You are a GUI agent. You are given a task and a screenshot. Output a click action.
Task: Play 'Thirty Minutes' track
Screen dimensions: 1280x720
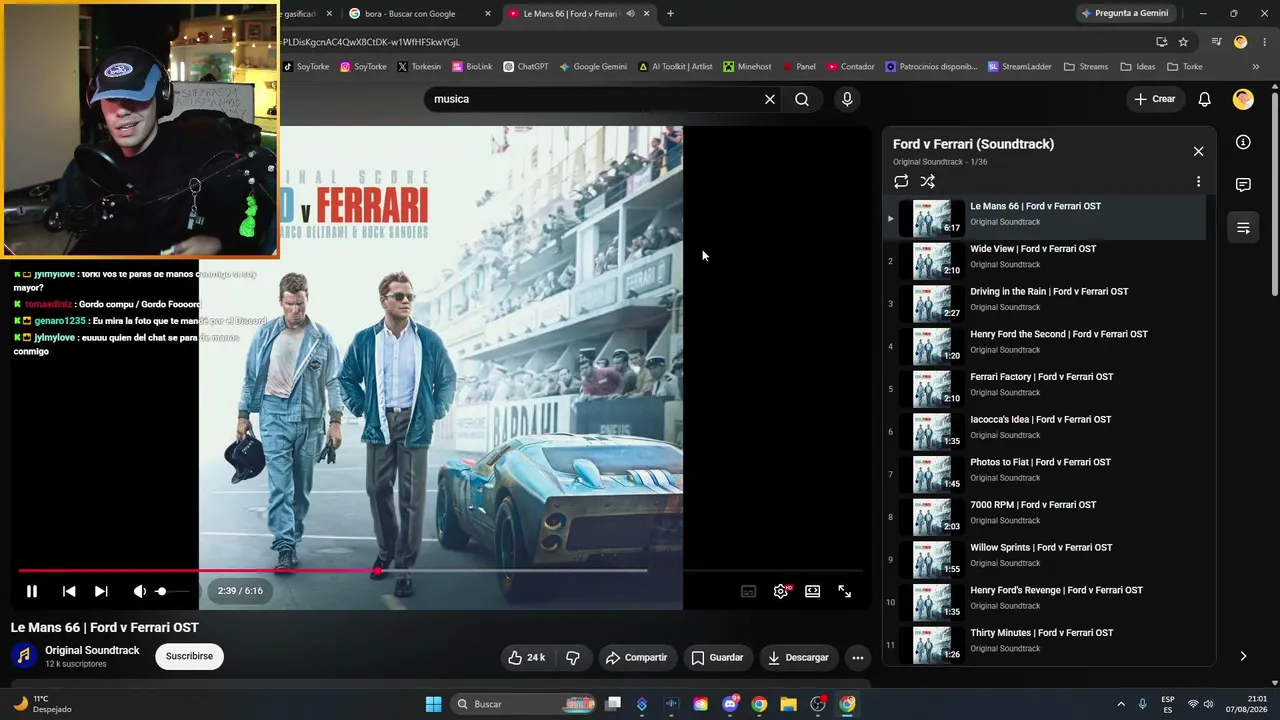tap(1045, 645)
